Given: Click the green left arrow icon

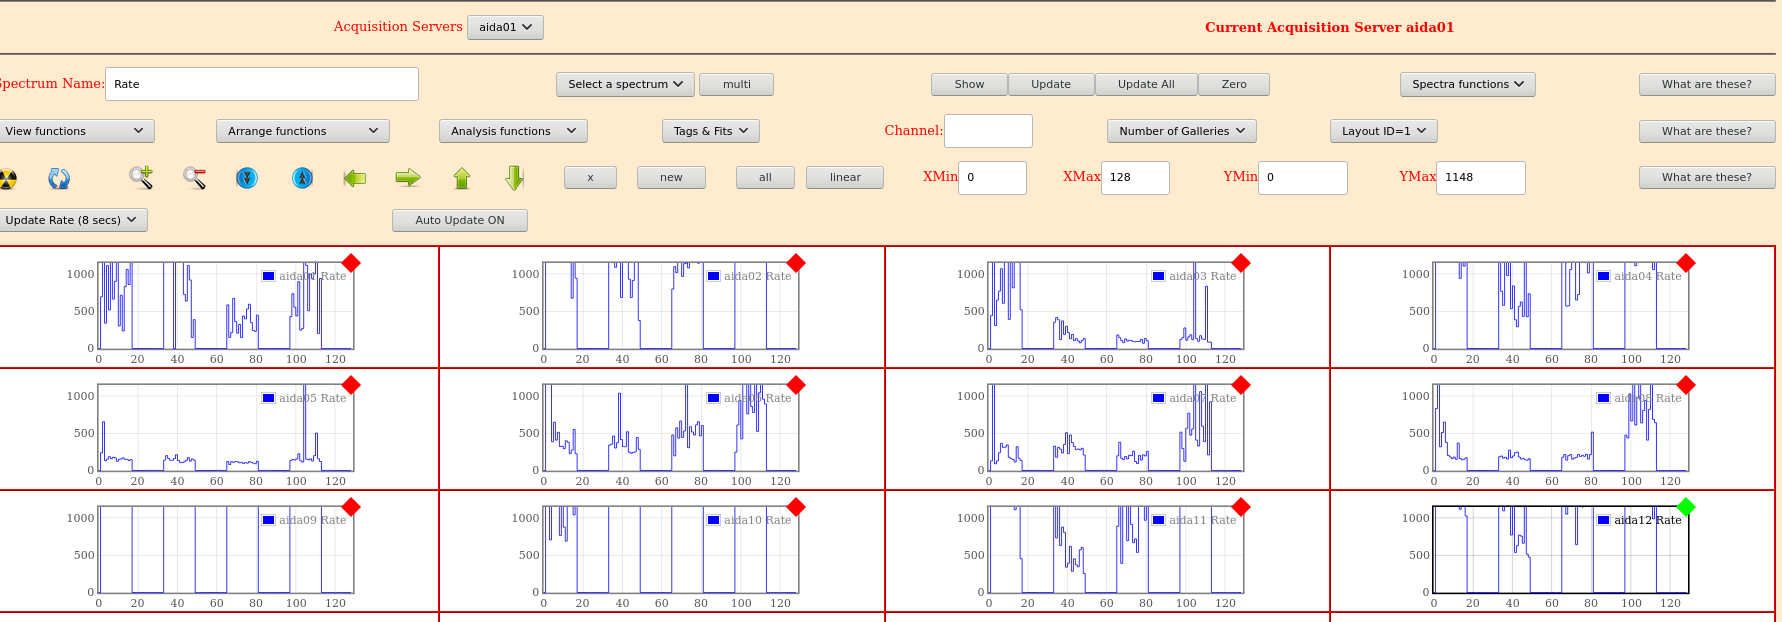Looking at the screenshot, I should (355, 178).
